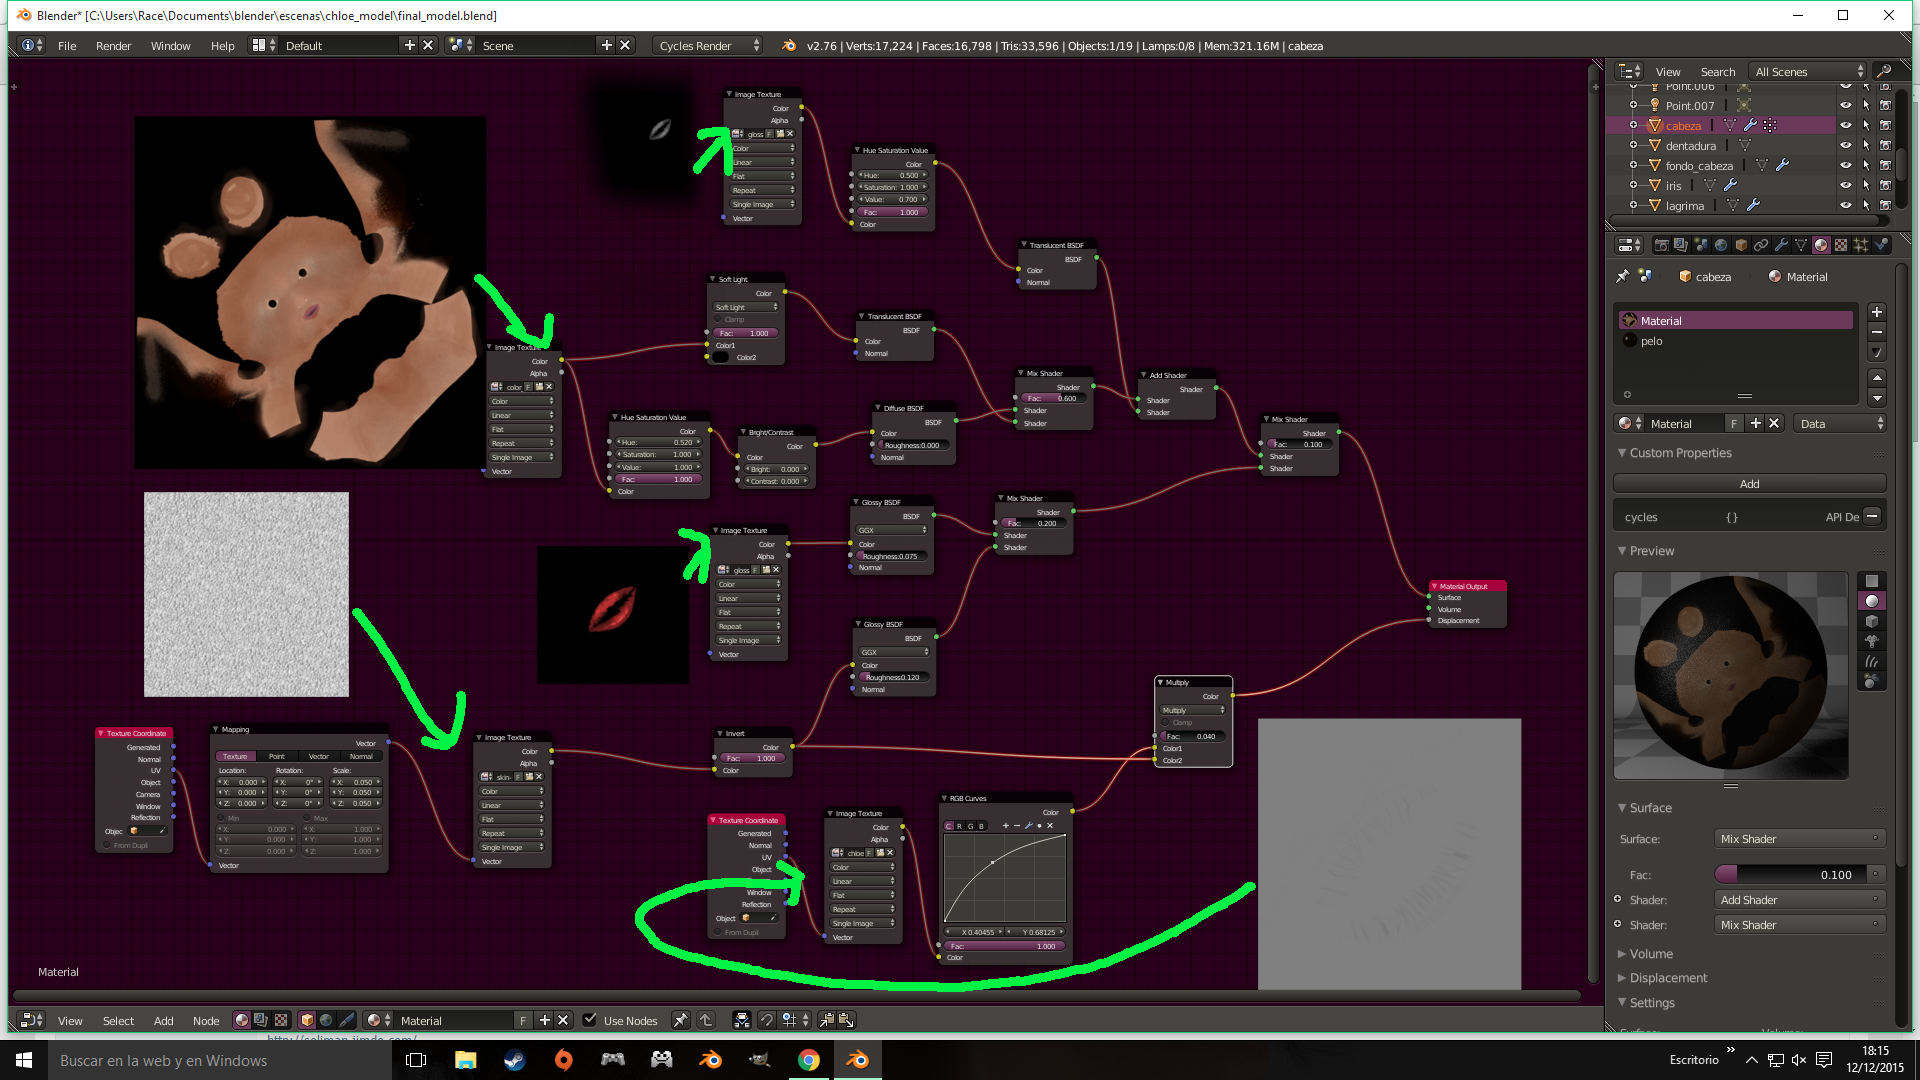The image size is (1920, 1080).
Task: Open the Render menu
Action: pyautogui.click(x=113, y=46)
